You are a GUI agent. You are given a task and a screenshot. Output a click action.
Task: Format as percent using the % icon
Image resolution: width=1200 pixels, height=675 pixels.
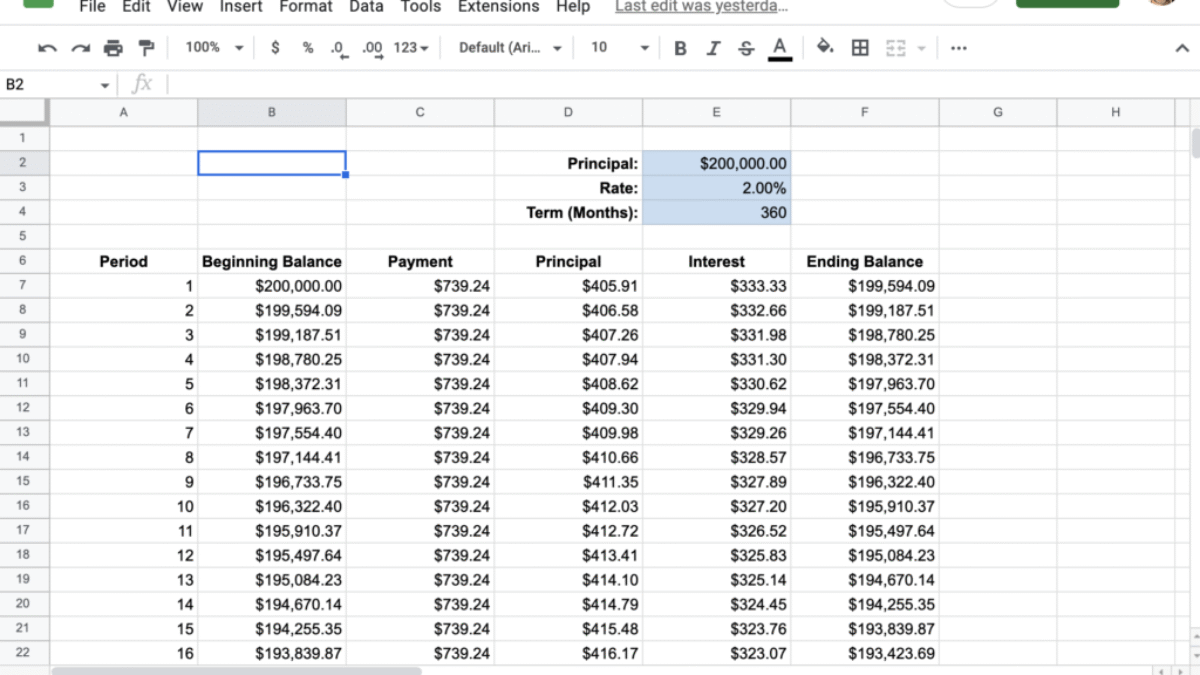pos(308,48)
